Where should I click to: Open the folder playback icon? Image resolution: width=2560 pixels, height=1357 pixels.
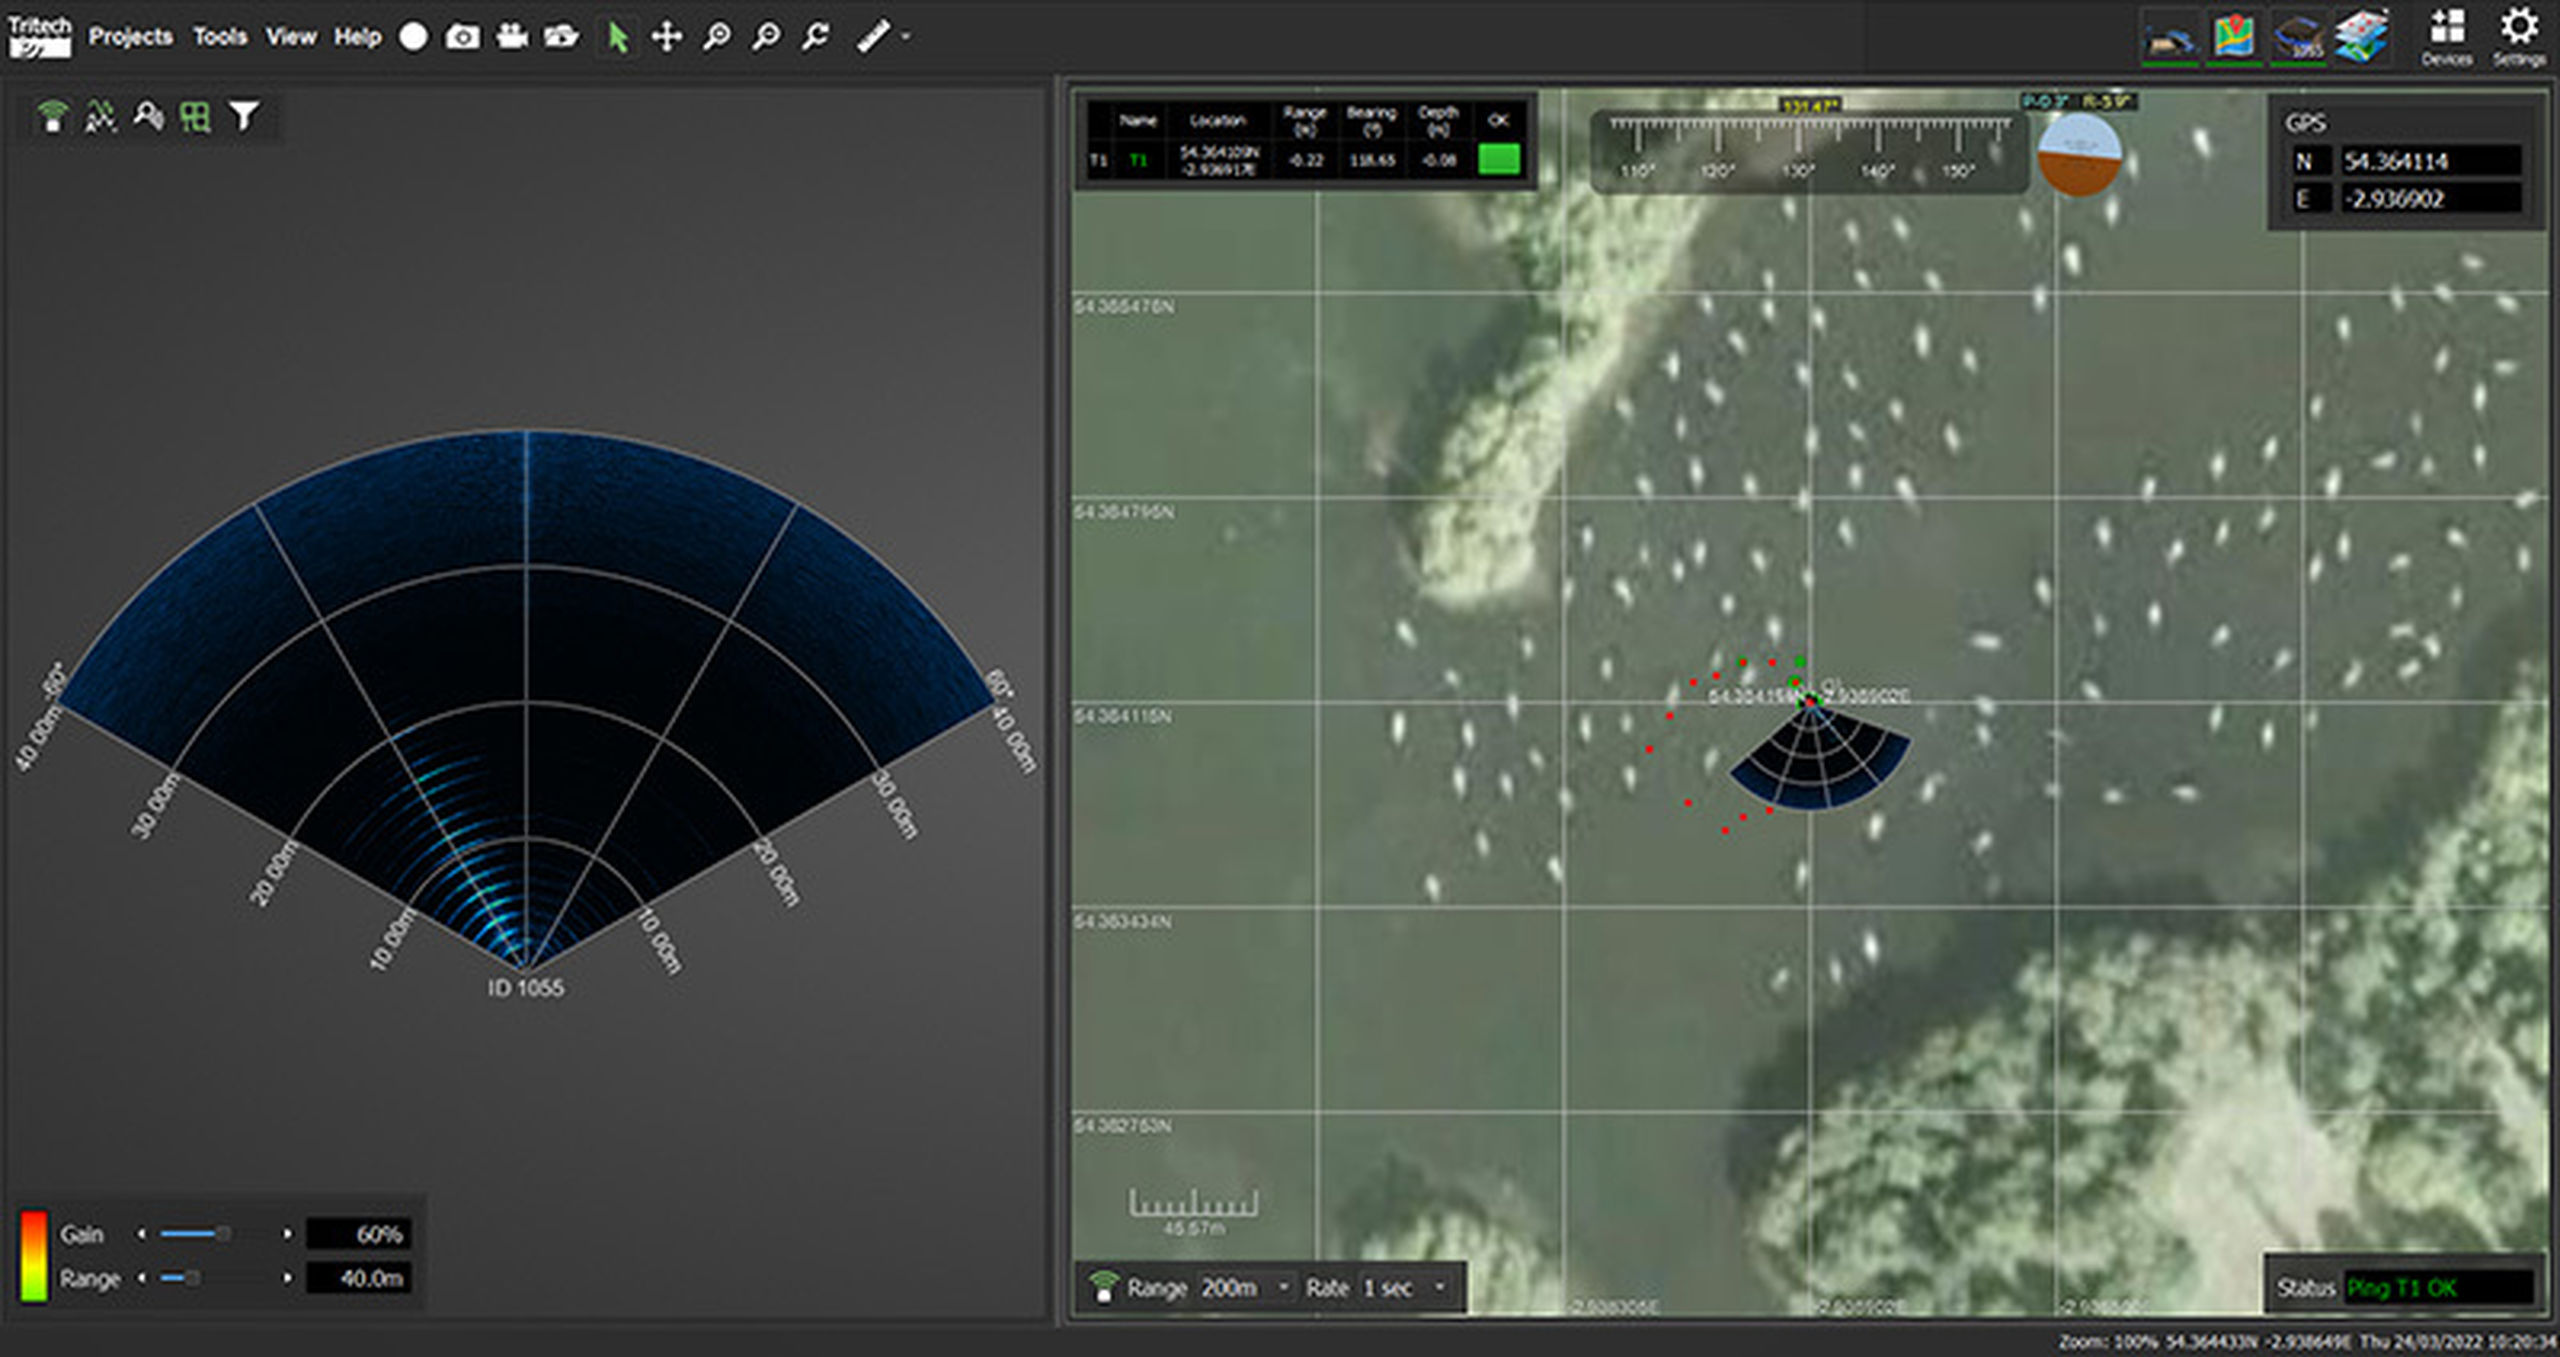point(561,37)
